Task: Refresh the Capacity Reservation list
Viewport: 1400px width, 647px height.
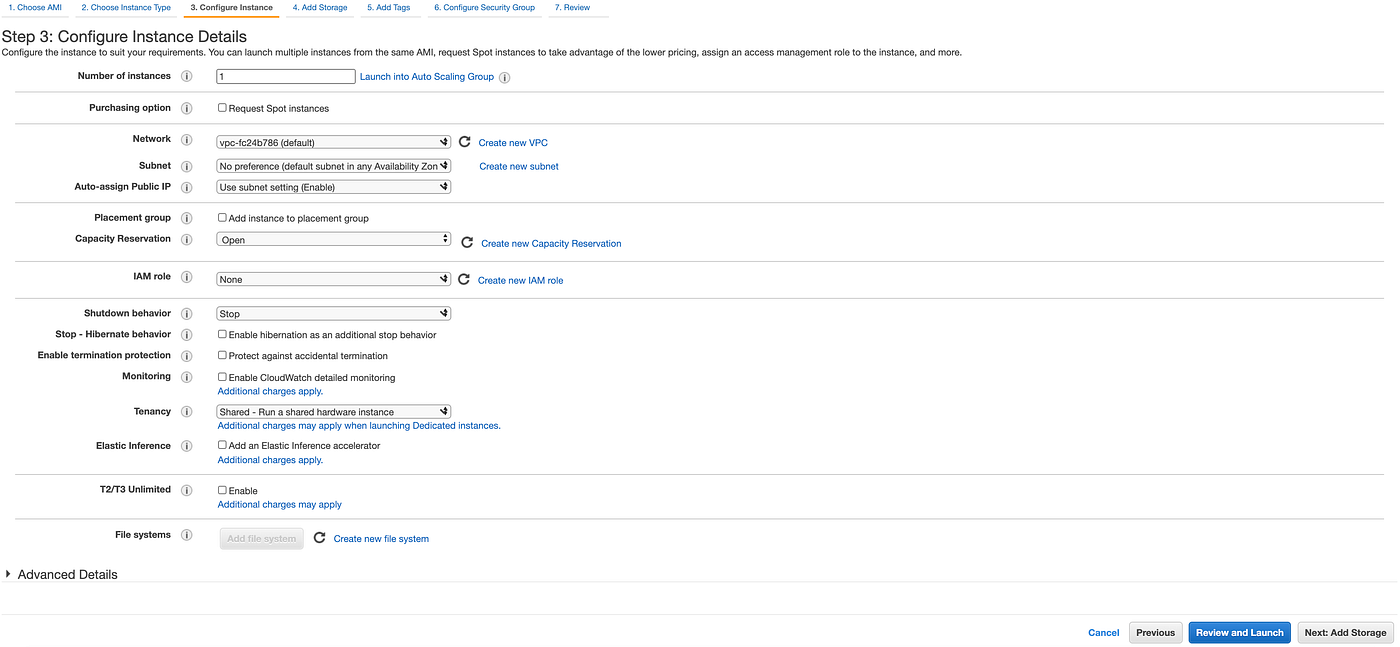Action: 466,241
